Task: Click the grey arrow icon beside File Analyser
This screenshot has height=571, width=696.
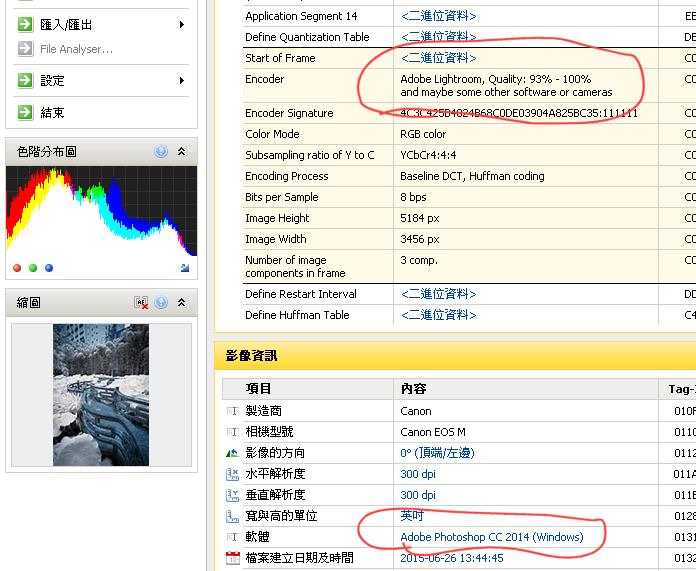Action: click(x=25, y=48)
